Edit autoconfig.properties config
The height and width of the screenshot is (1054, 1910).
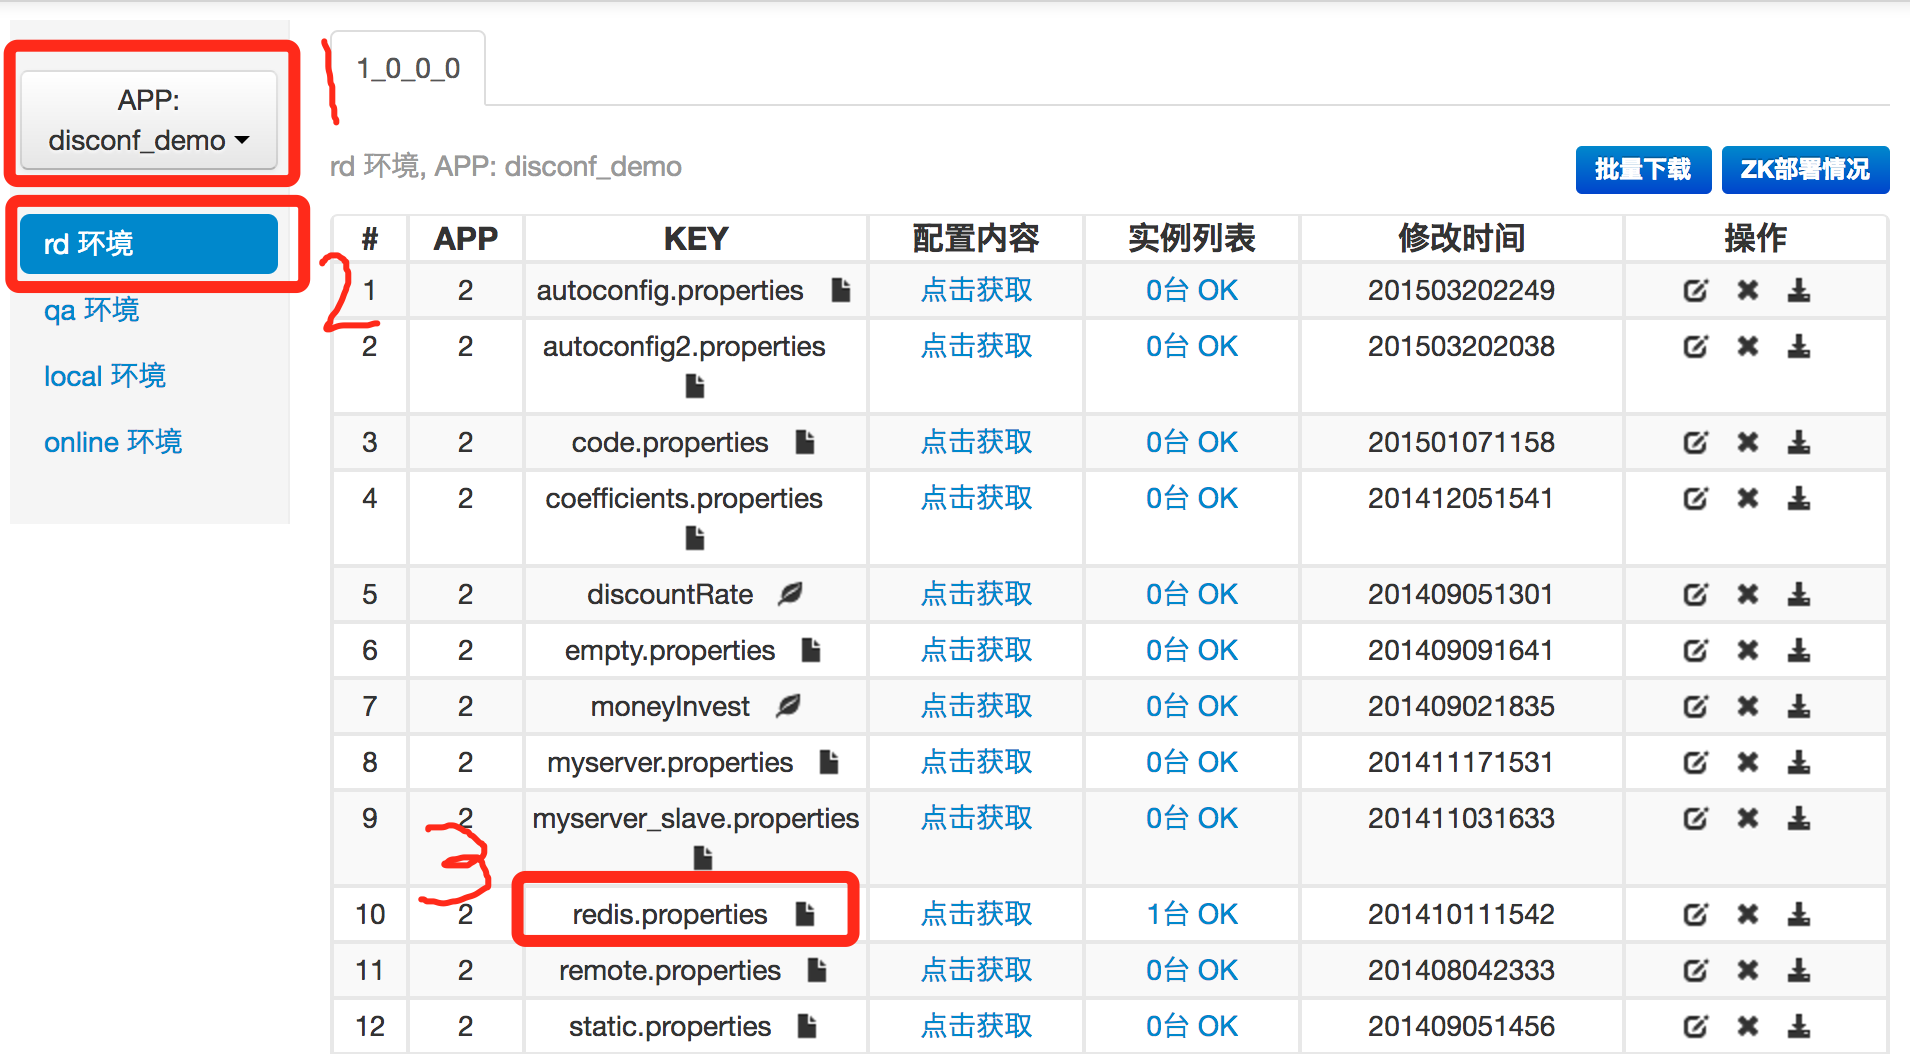click(x=1695, y=291)
